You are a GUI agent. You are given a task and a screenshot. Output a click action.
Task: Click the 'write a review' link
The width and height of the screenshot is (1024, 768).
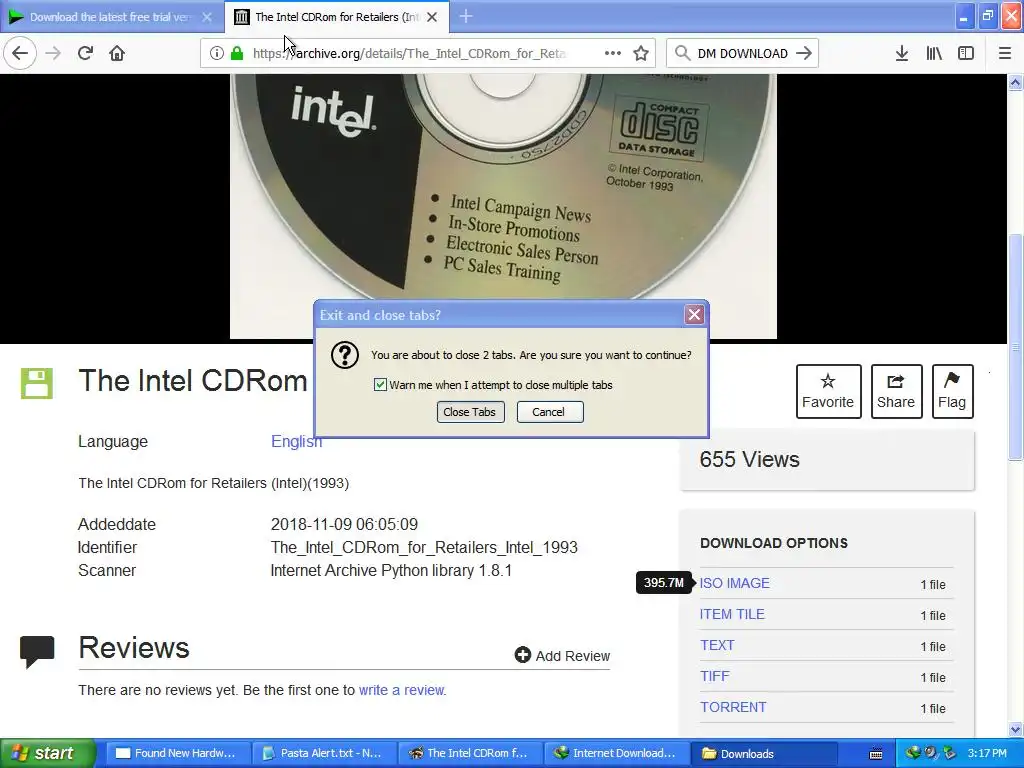(401, 690)
